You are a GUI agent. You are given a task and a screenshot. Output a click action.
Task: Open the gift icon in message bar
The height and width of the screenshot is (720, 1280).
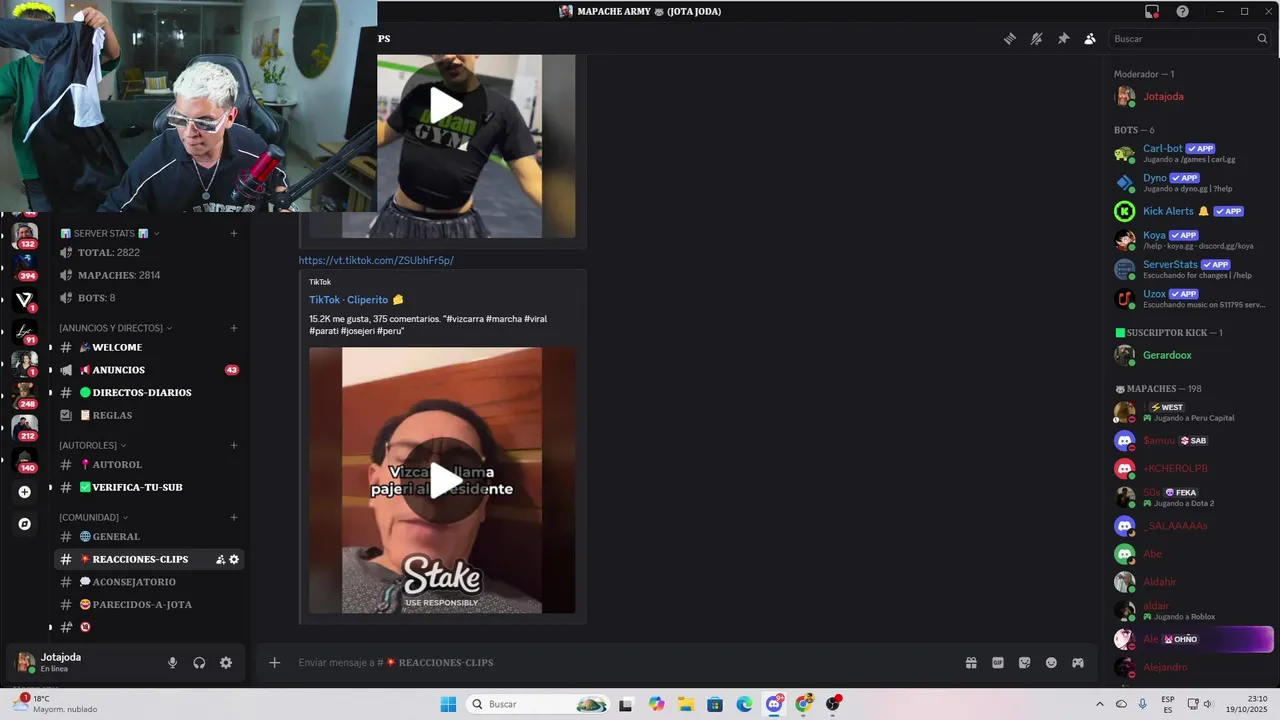(x=970, y=663)
